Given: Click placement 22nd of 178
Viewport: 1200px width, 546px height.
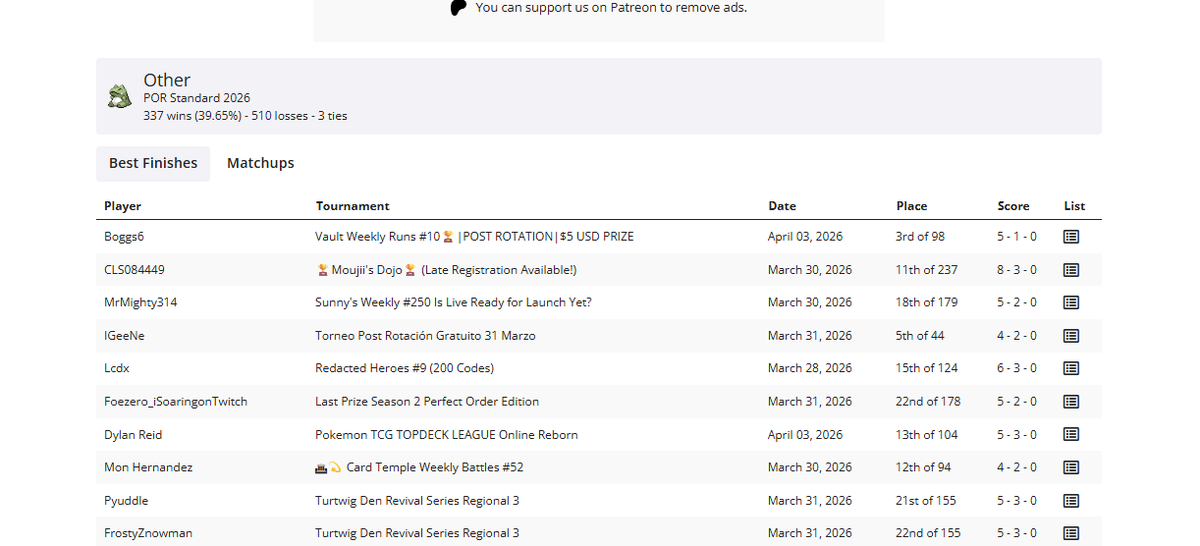Looking at the screenshot, I should [x=928, y=401].
